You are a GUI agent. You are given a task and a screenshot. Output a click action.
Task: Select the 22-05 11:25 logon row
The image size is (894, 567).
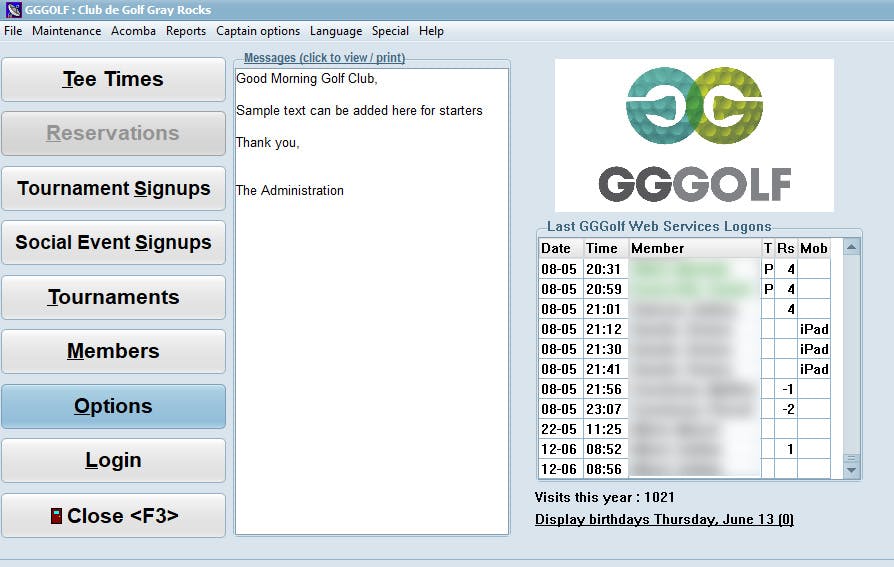(x=684, y=428)
